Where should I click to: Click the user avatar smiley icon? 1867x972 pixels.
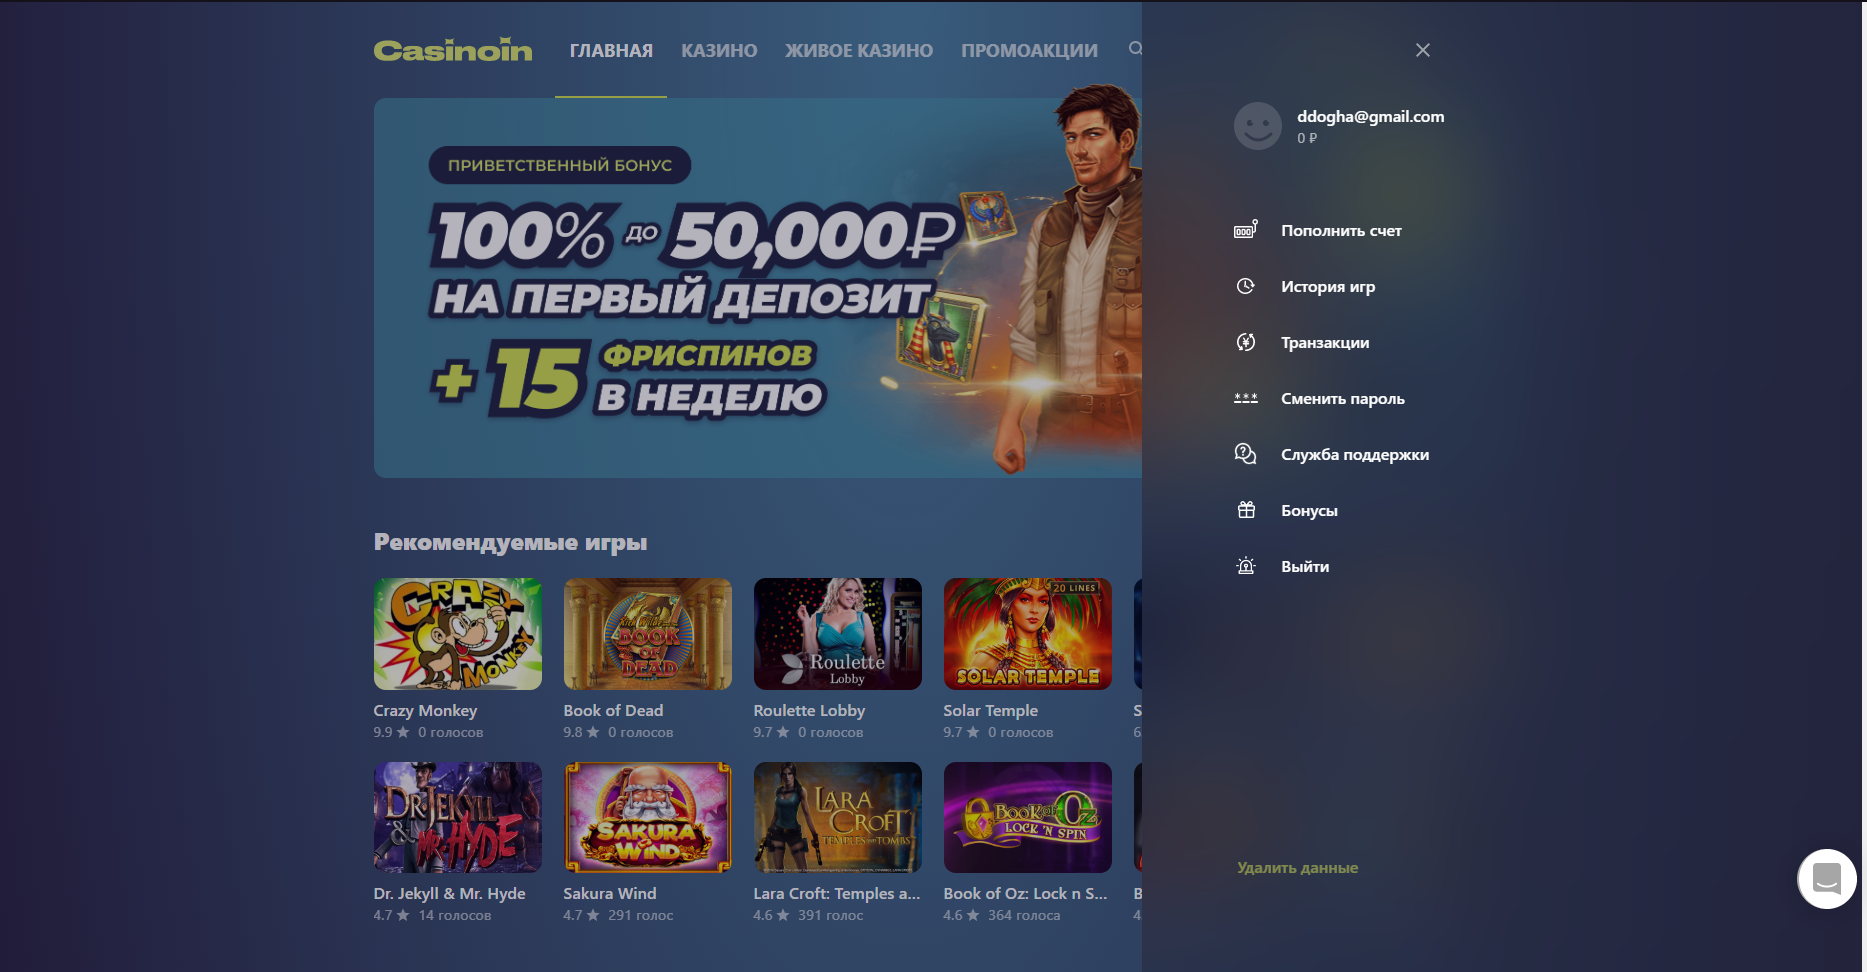point(1257,126)
